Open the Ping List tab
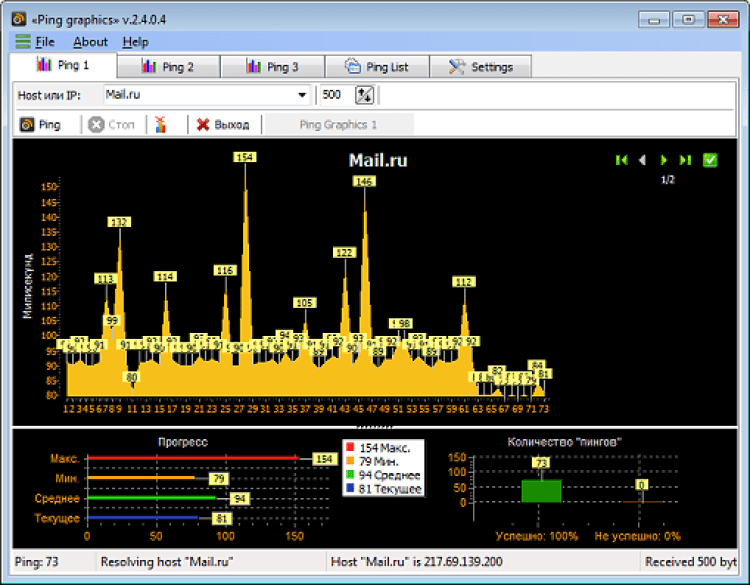 click(377, 67)
